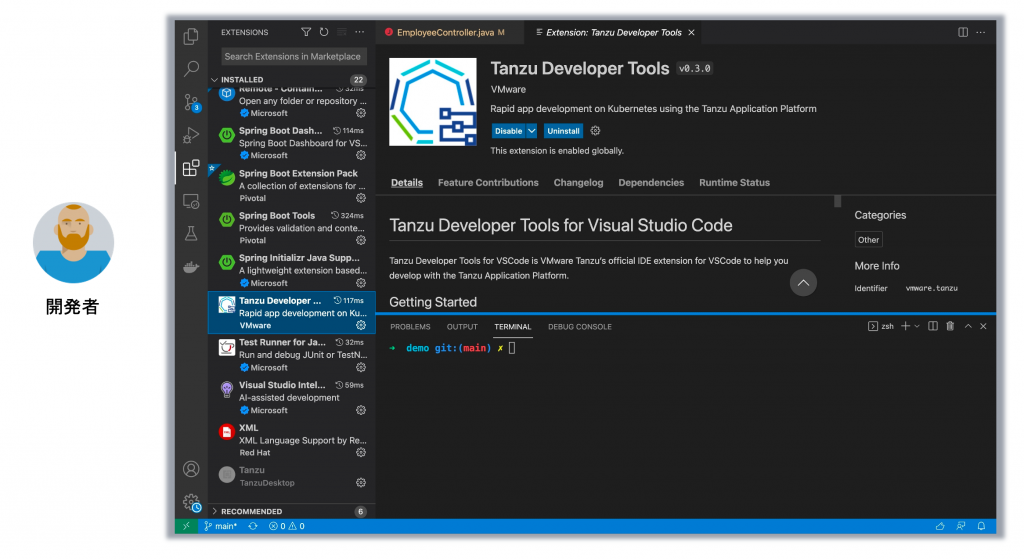Screen dimensions: 1024x559
Task: Open Source Control view with badge
Action: [190, 102]
